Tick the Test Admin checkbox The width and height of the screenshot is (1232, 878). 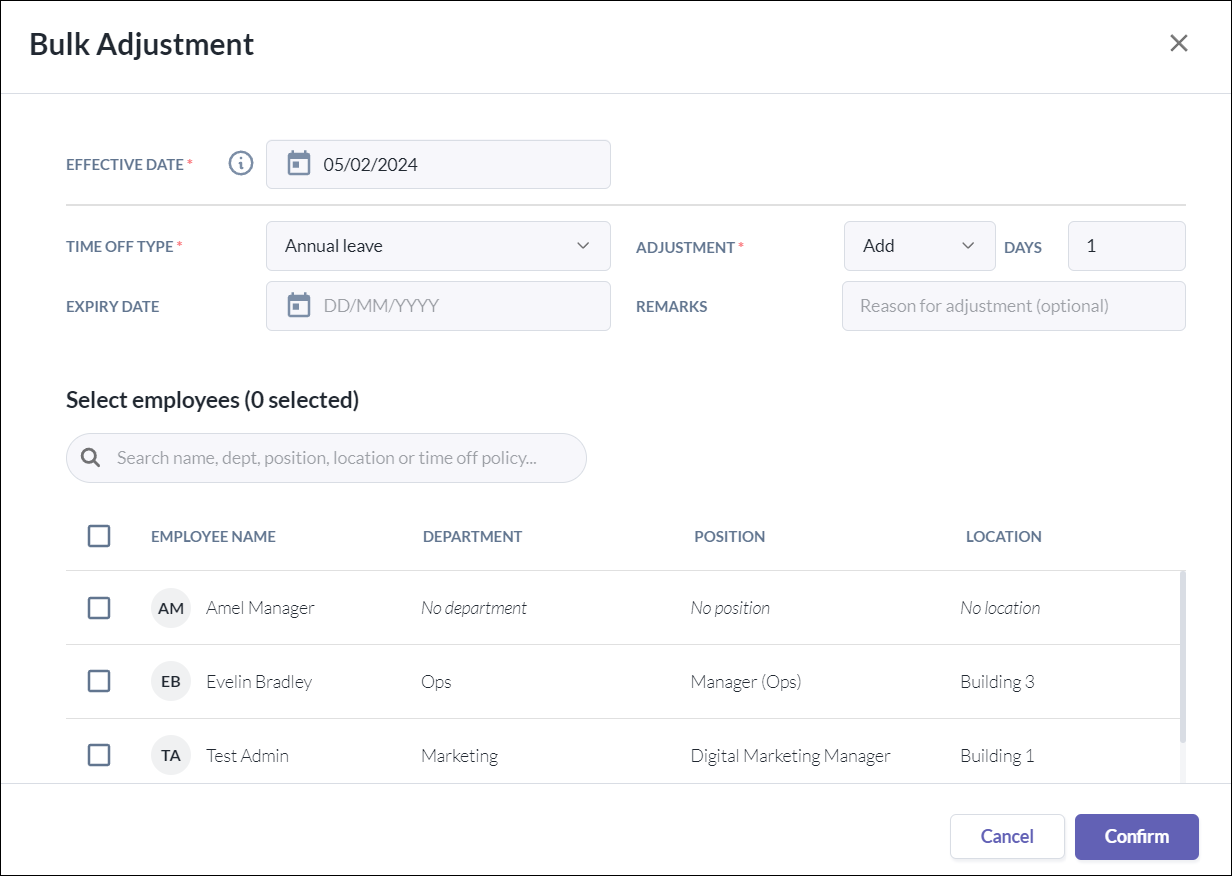pos(99,756)
